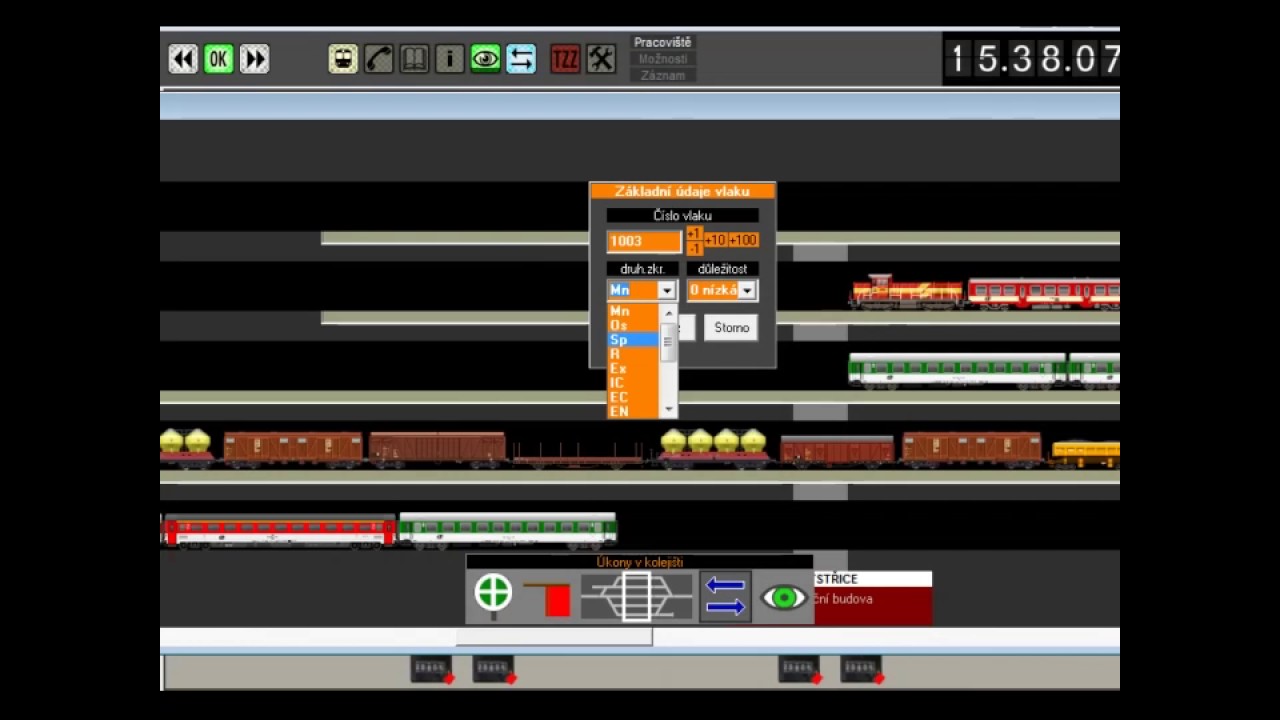
Task: Toggle the green eye view icon in top toolbar
Action: 485,59
